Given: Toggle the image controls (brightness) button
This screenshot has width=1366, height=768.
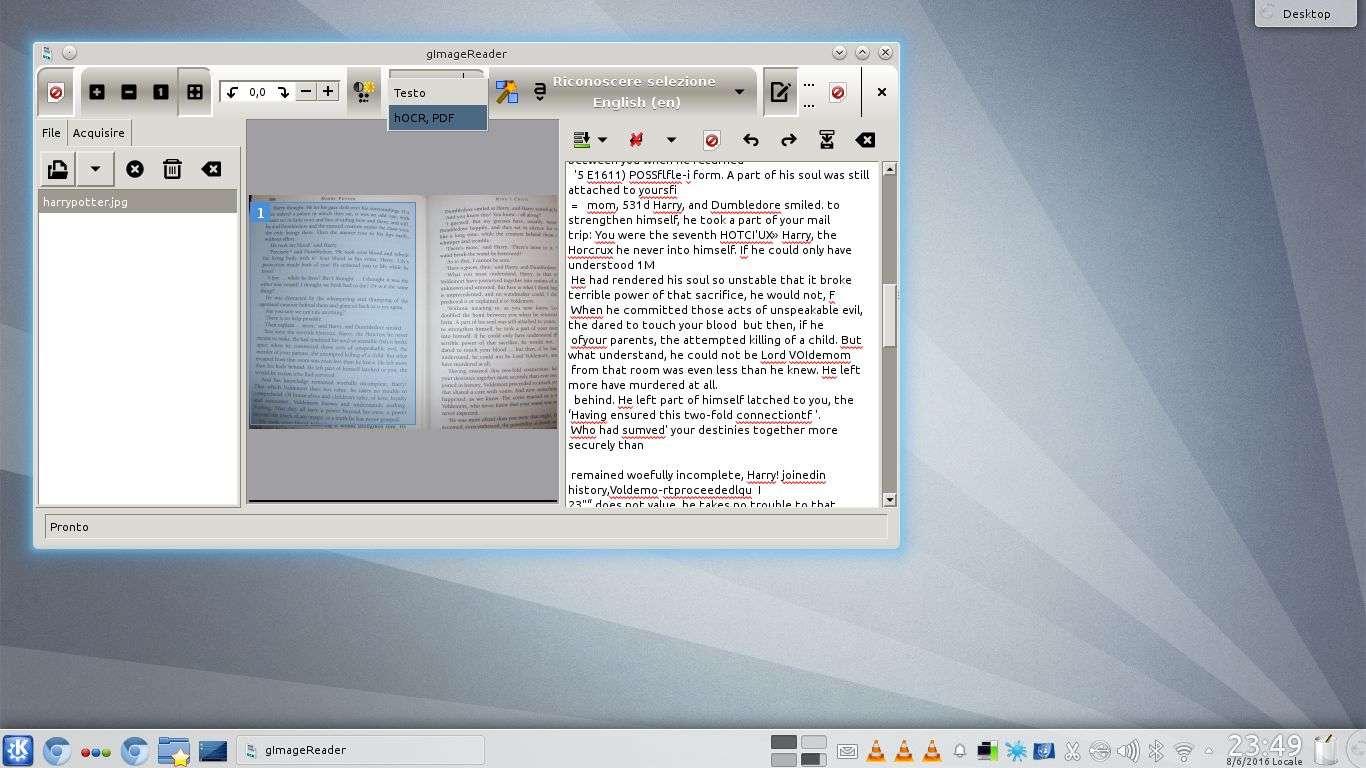Looking at the screenshot, I should coord(363,92).
